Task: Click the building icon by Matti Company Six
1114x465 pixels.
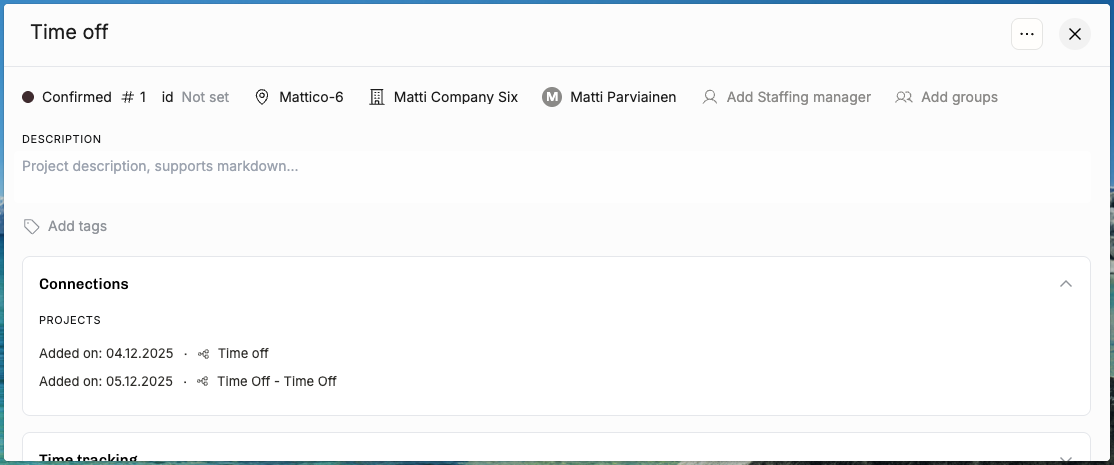Action: click(377, 97)
